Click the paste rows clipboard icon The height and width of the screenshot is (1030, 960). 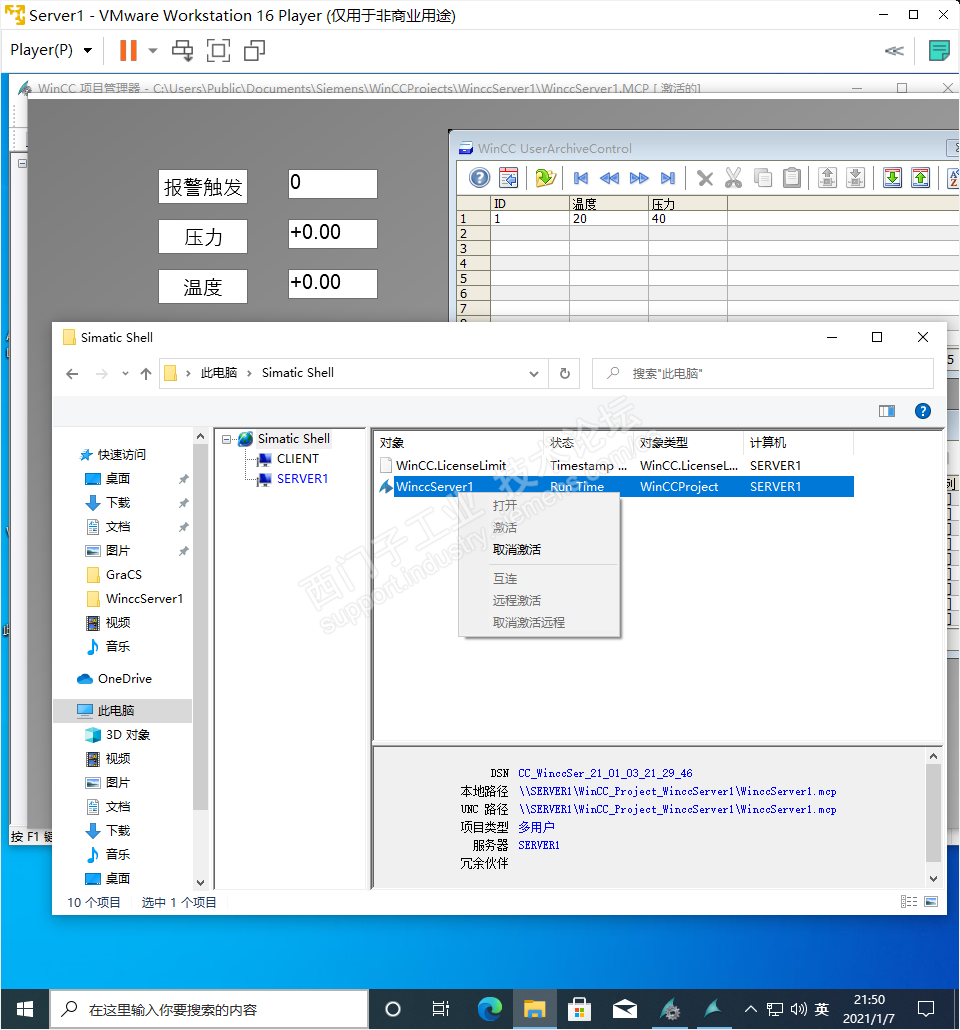(x=792, y=178)
